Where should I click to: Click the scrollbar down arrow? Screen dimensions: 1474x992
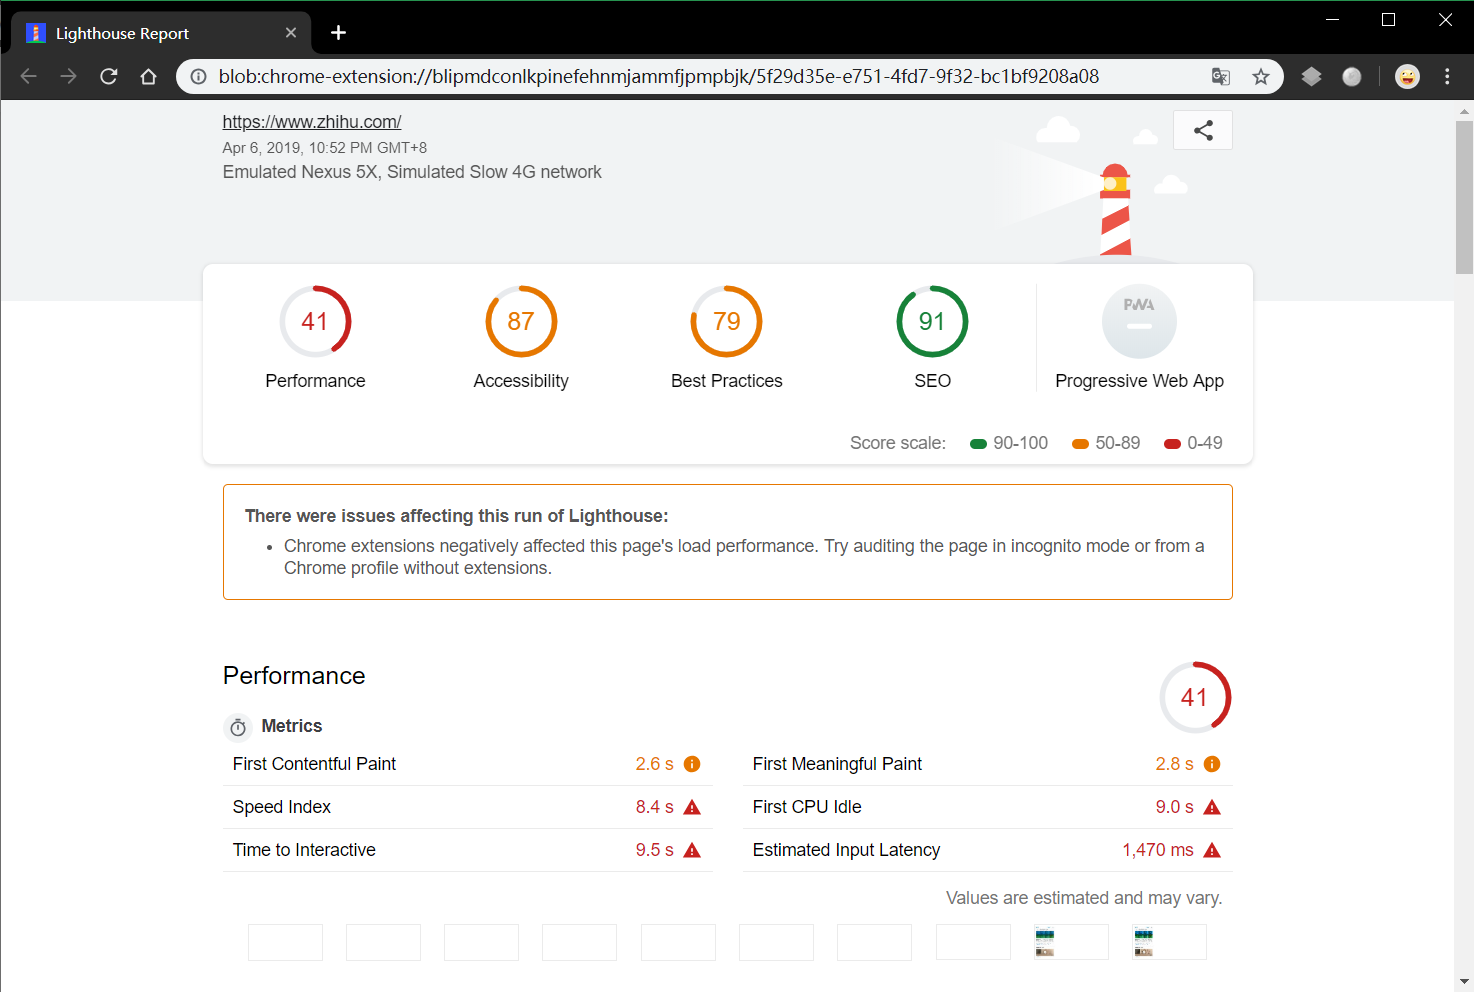[1465, 982]
